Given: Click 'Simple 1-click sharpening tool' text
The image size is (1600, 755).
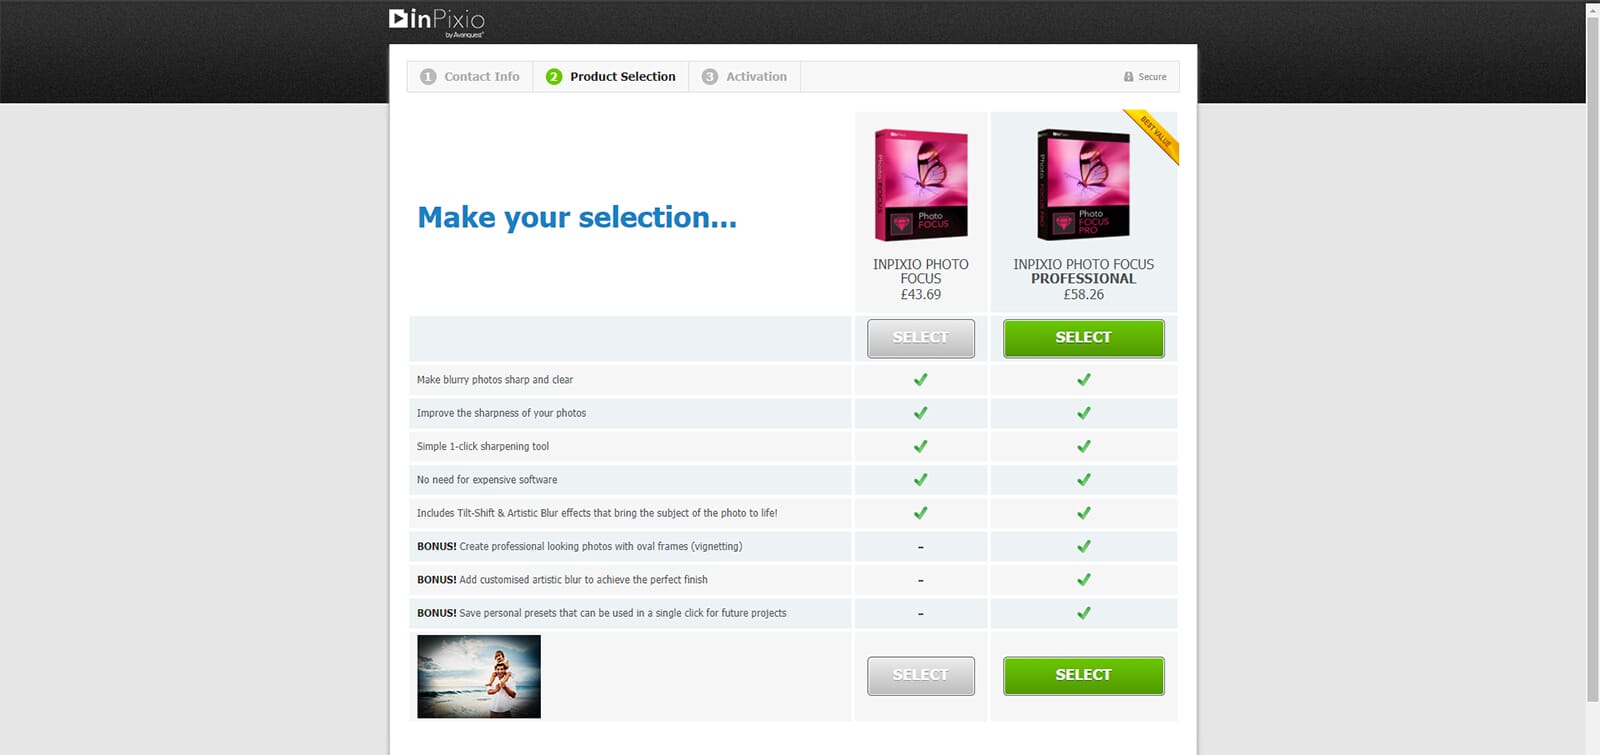Looking at the screenshot, I should (483, 447).
